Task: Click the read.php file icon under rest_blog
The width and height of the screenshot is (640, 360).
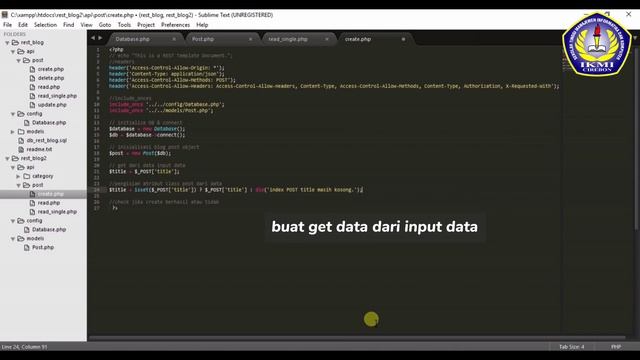Action: (x=32, y=87)
